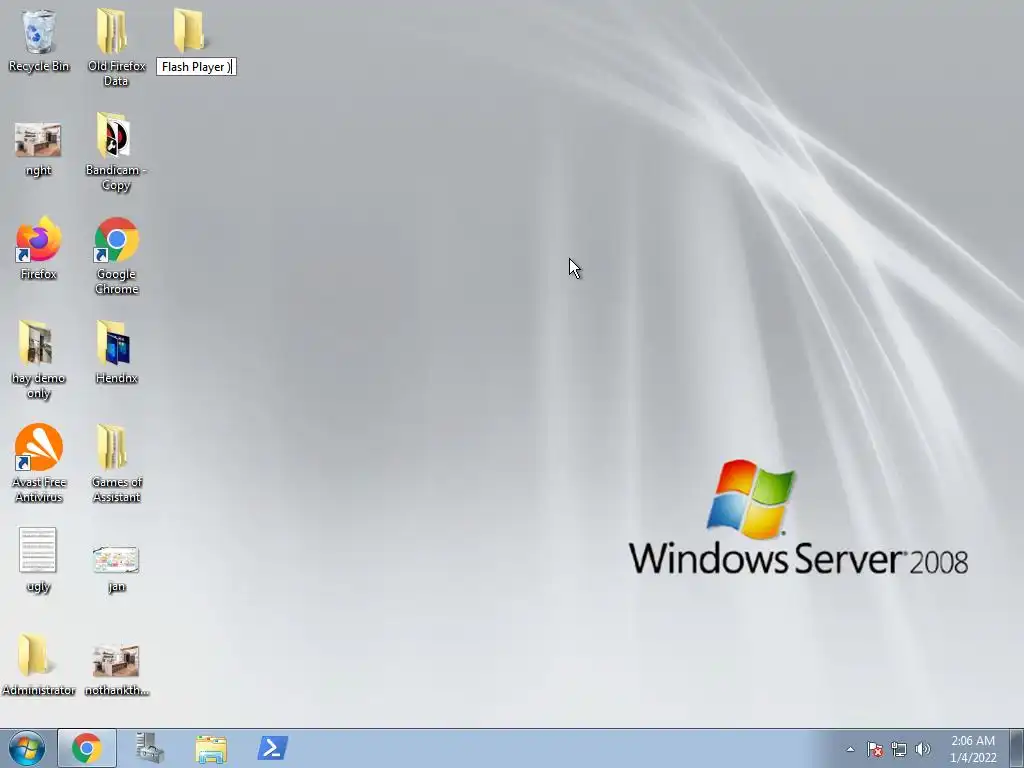Open Windows Explorer from the taskbar
The height and width of the screenshot is (768, 1024).
(211, 748)
